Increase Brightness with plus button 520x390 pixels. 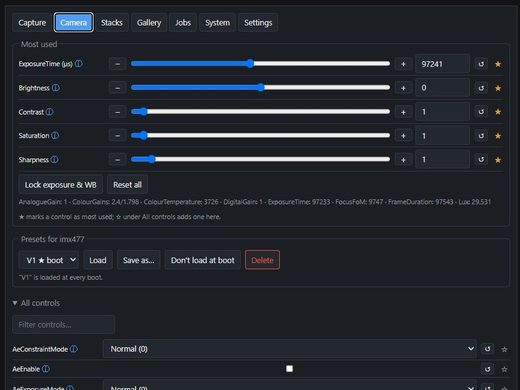tap(403, 88)
